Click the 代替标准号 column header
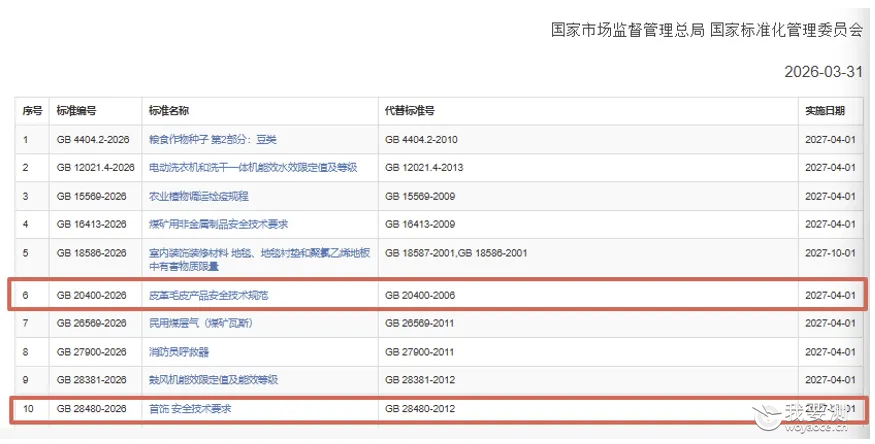The image size is (875, 444). point(410,111)
